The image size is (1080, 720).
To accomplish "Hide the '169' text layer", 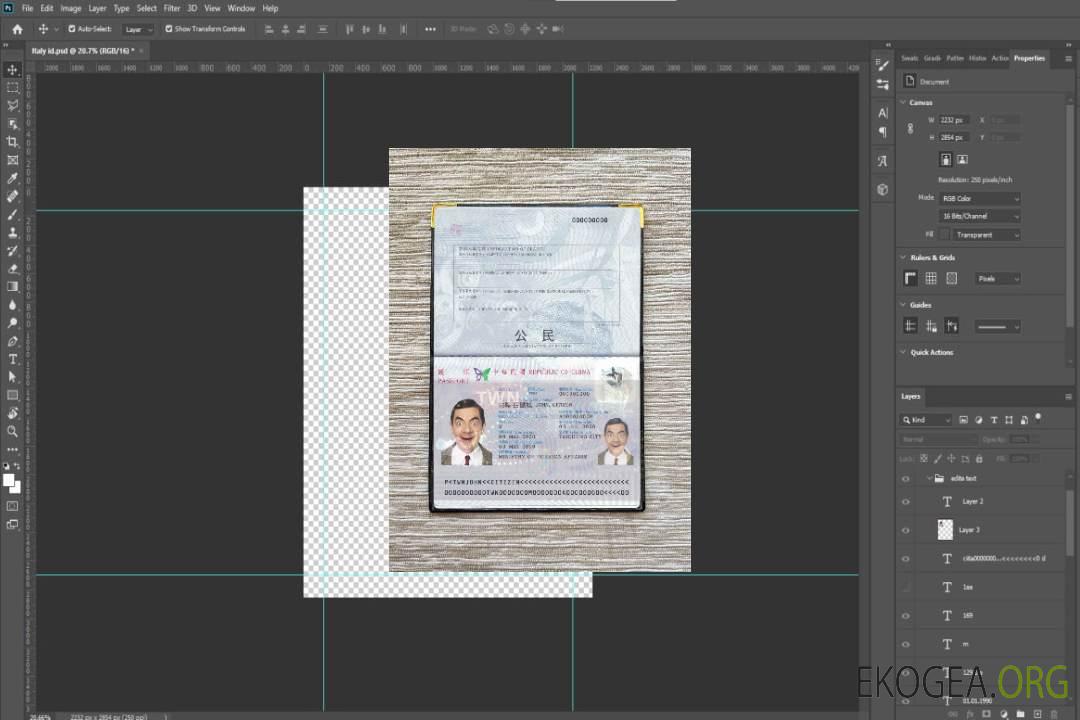I will click(x=906, y=616).
